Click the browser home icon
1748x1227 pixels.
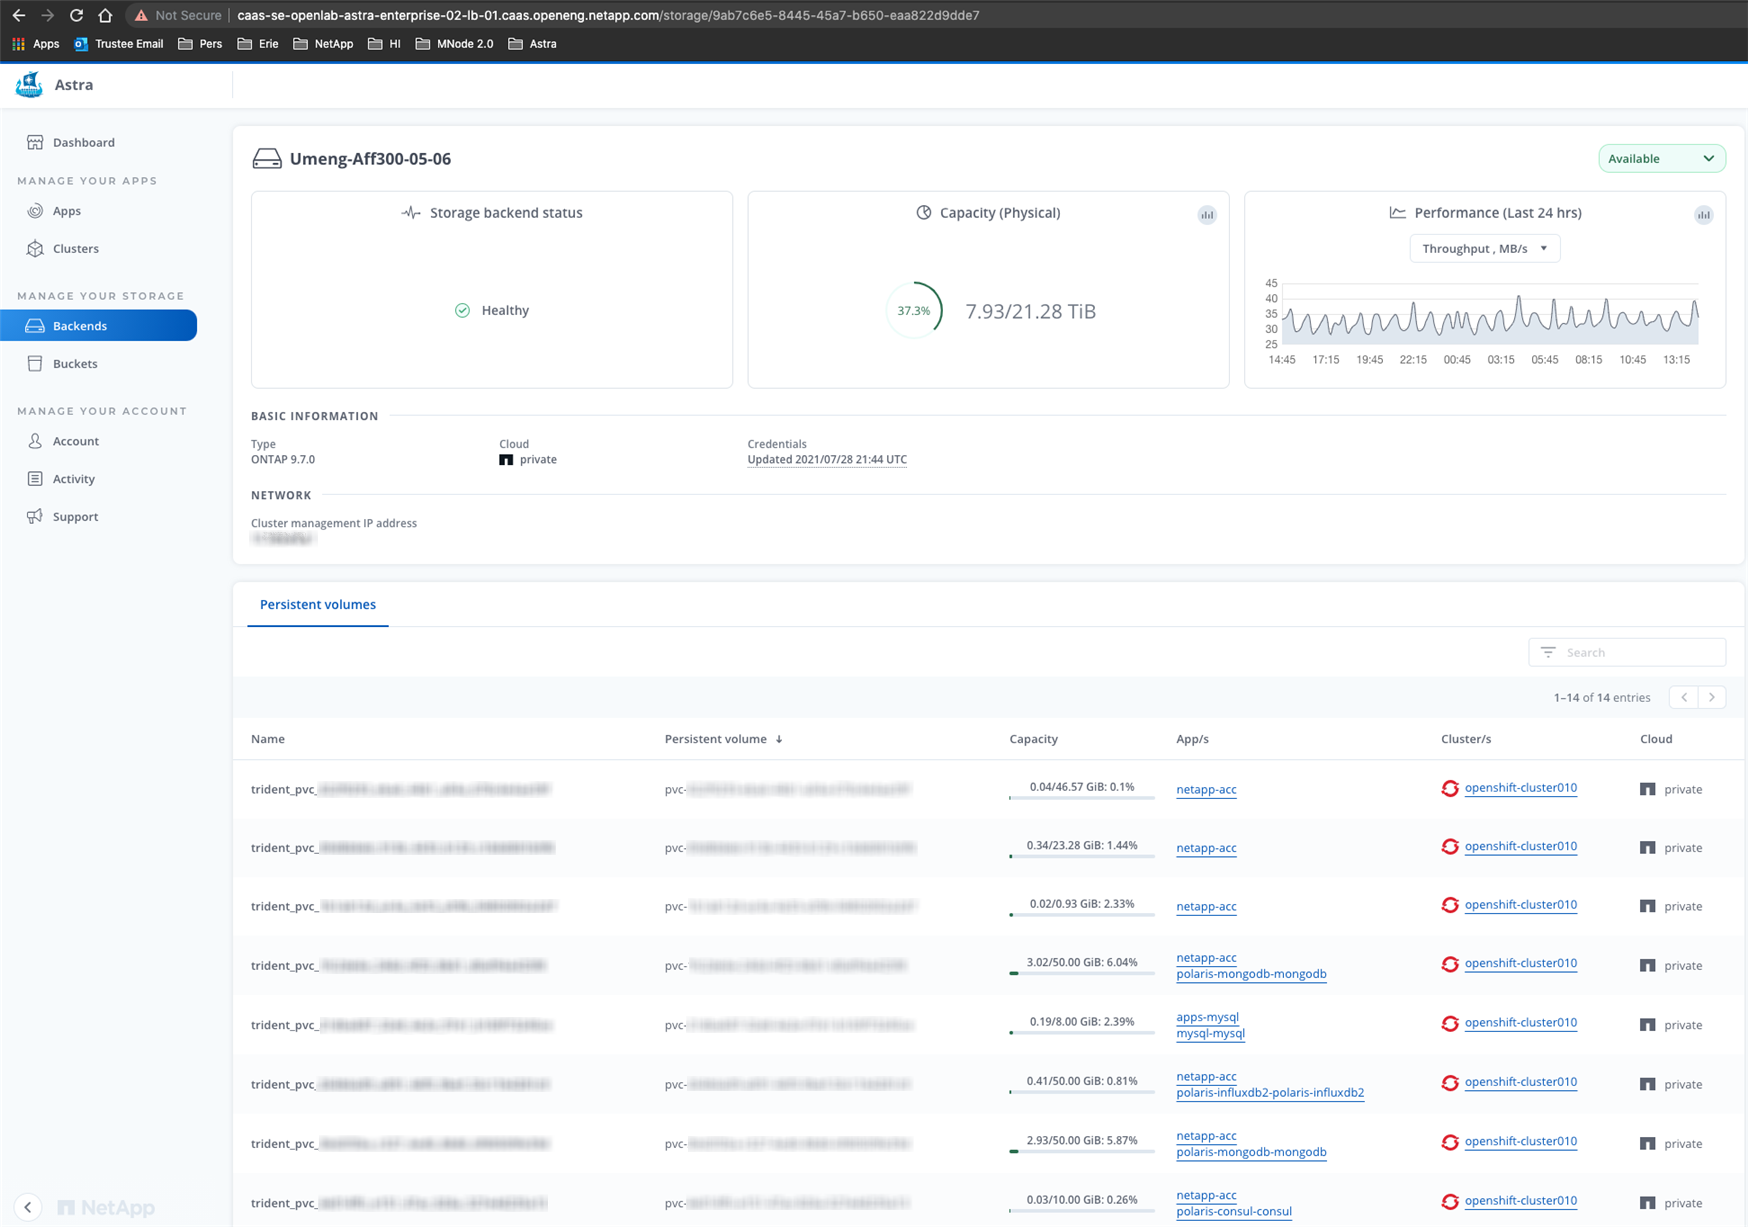point(105,15)
